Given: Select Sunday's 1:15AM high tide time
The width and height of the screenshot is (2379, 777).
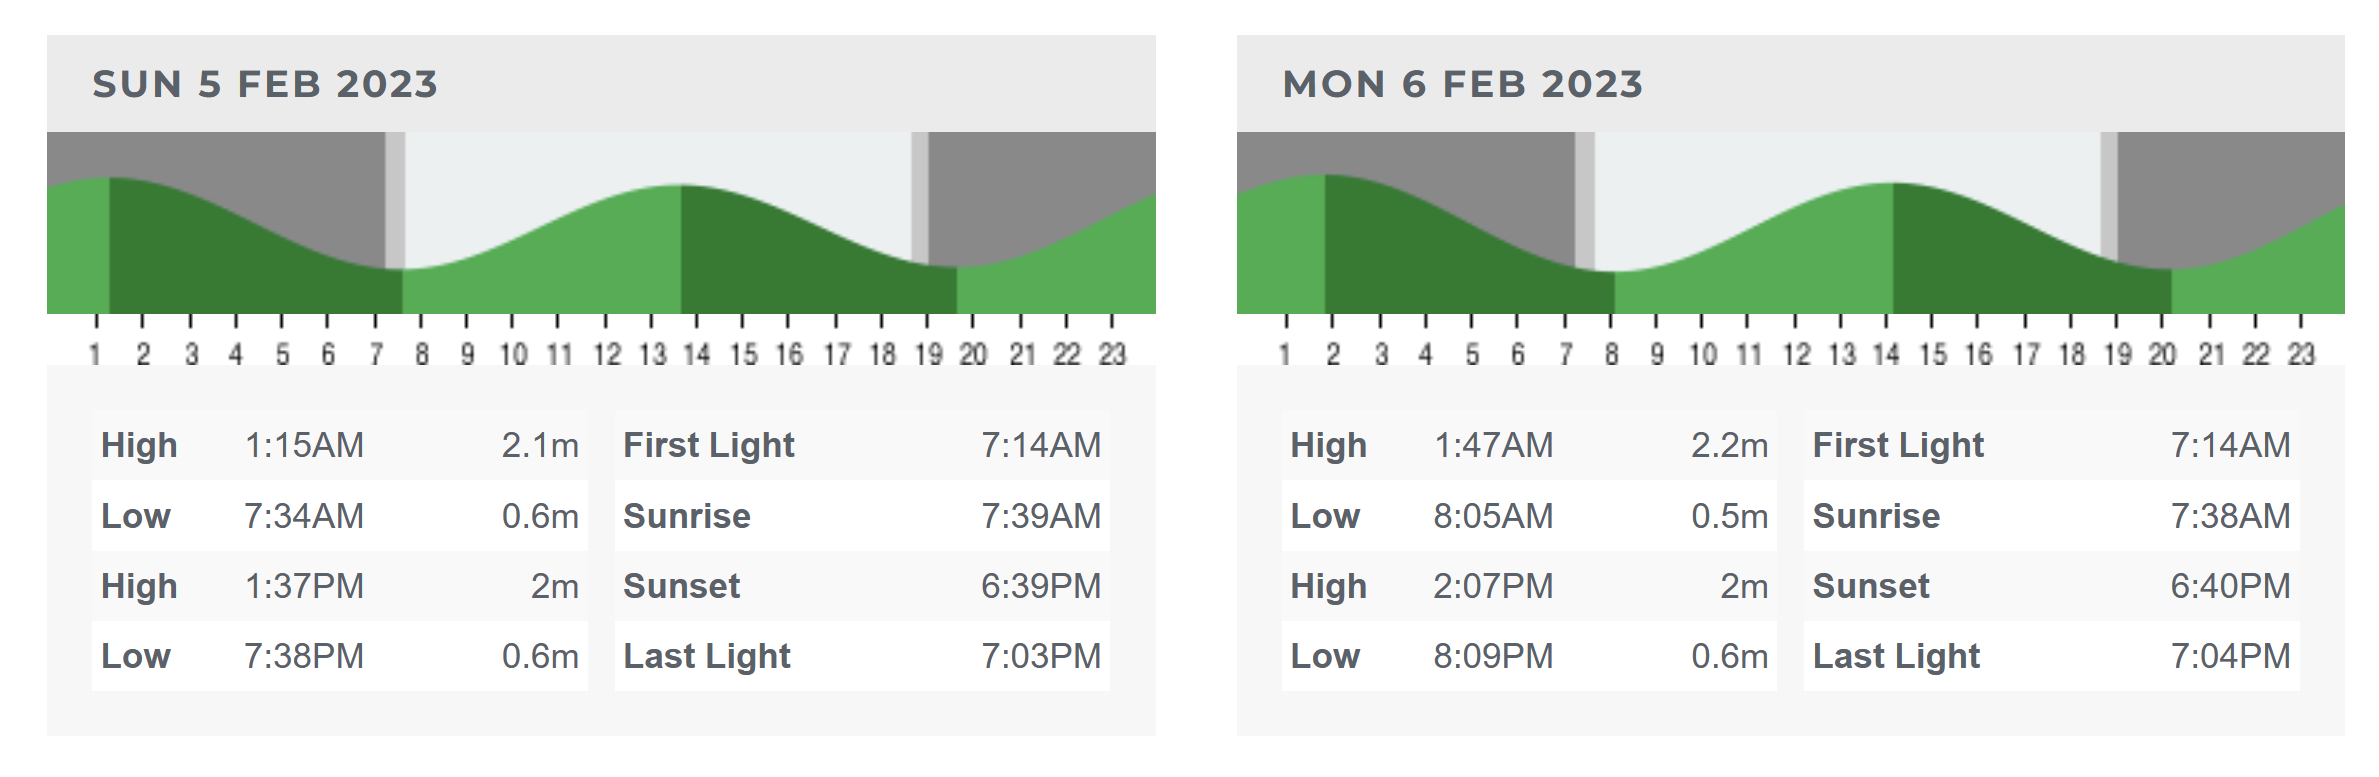Looking at the screenshot, I should coord(304,445).
